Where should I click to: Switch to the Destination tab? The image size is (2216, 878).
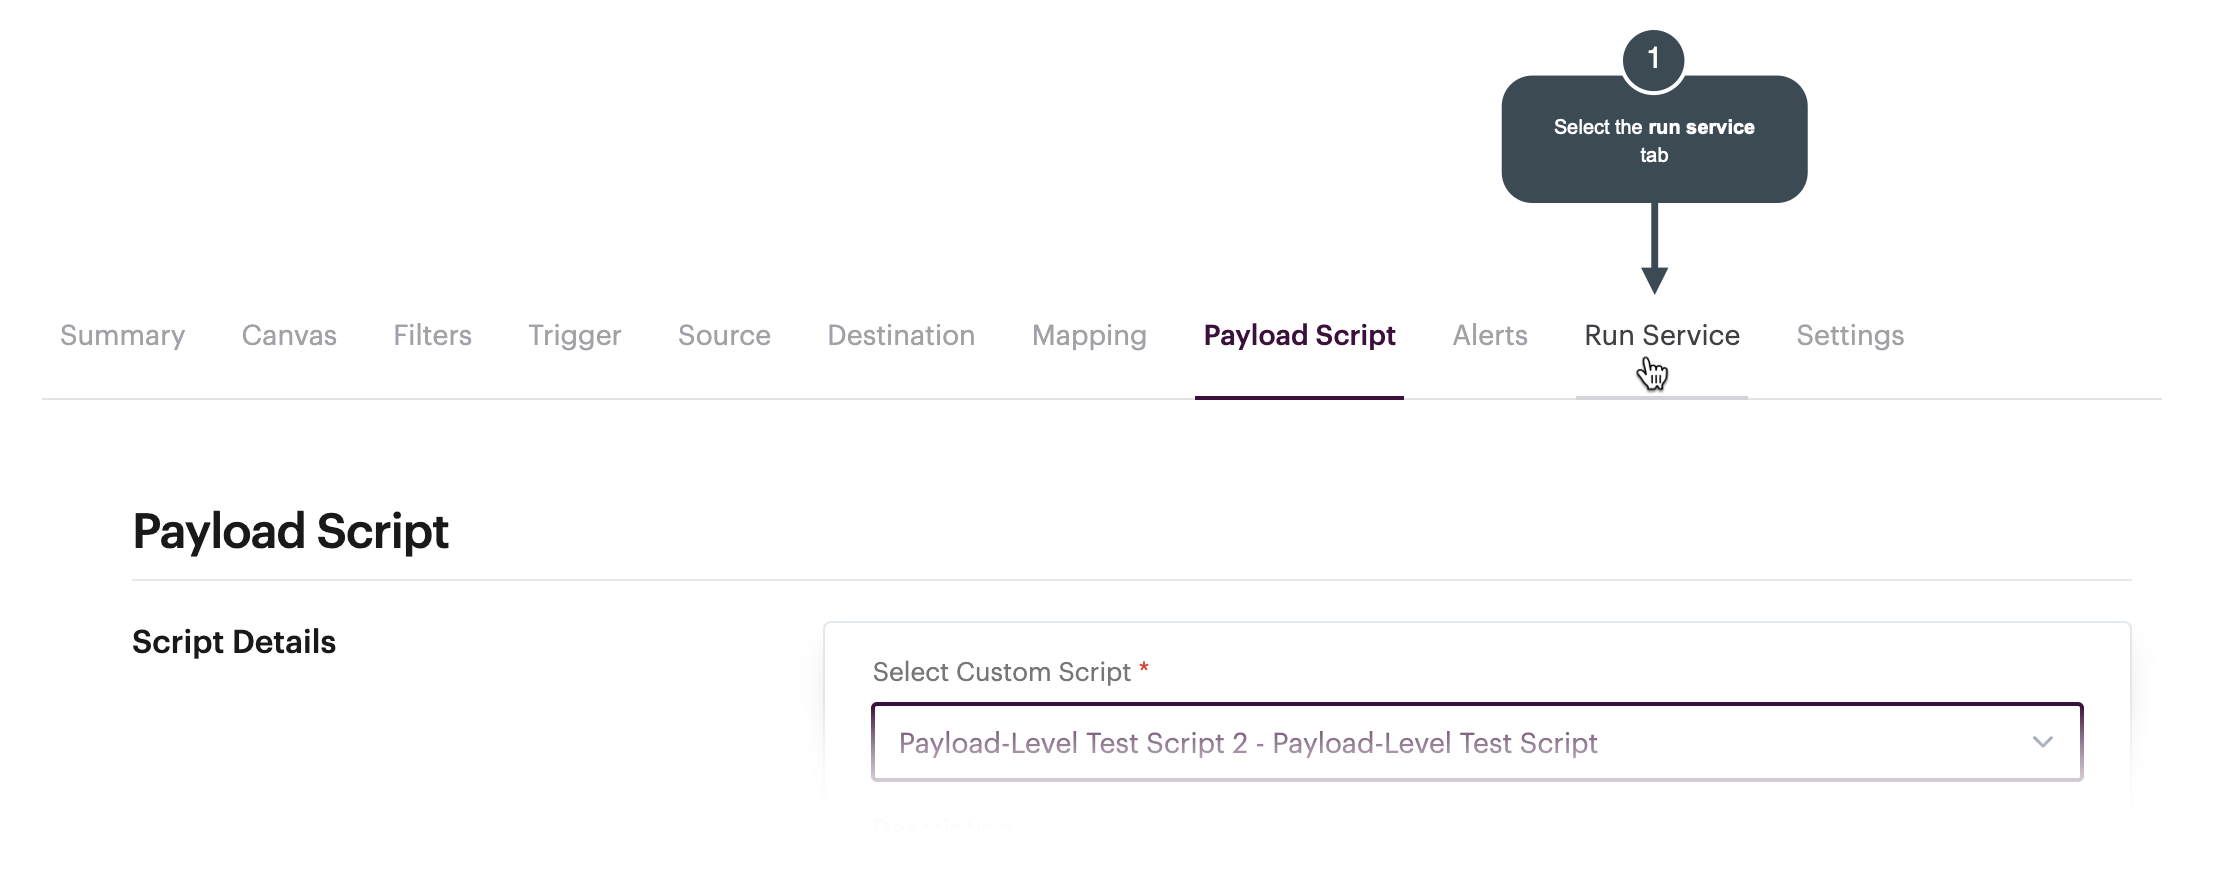[901, 336]
